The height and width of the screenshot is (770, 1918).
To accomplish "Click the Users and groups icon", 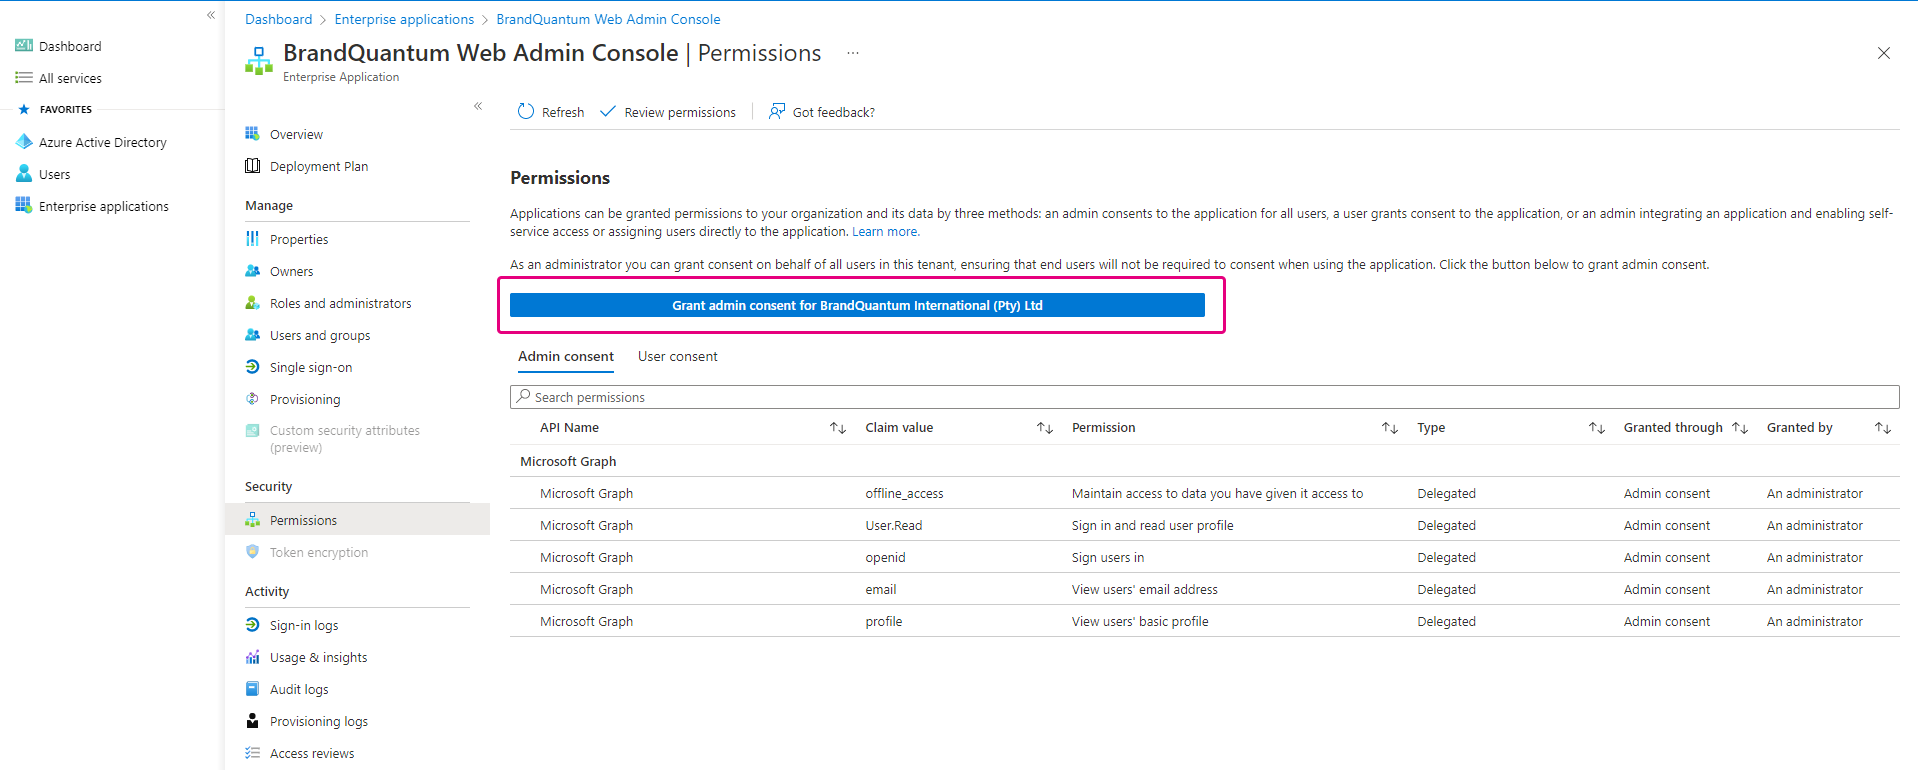I will click(252, 335).
